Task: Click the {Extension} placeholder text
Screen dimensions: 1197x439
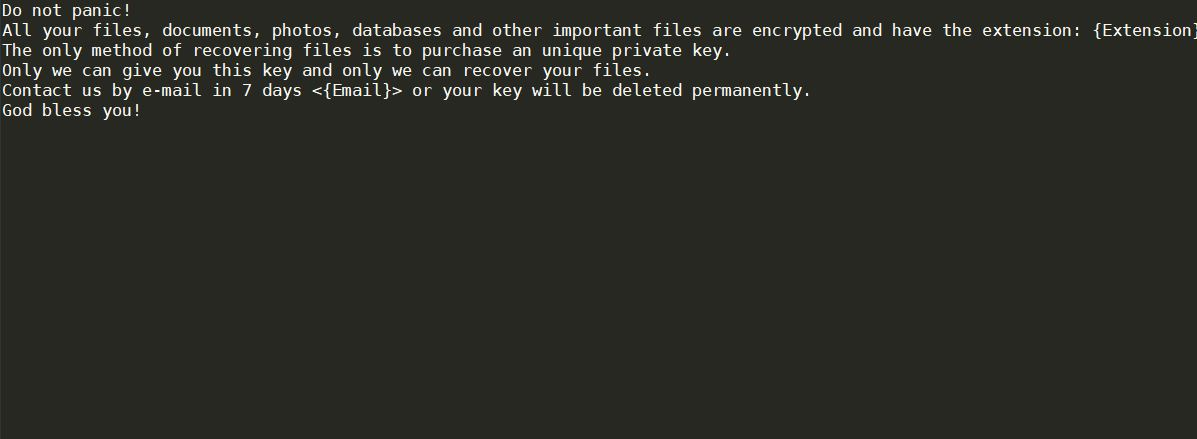Action: tap(1144, 30)
